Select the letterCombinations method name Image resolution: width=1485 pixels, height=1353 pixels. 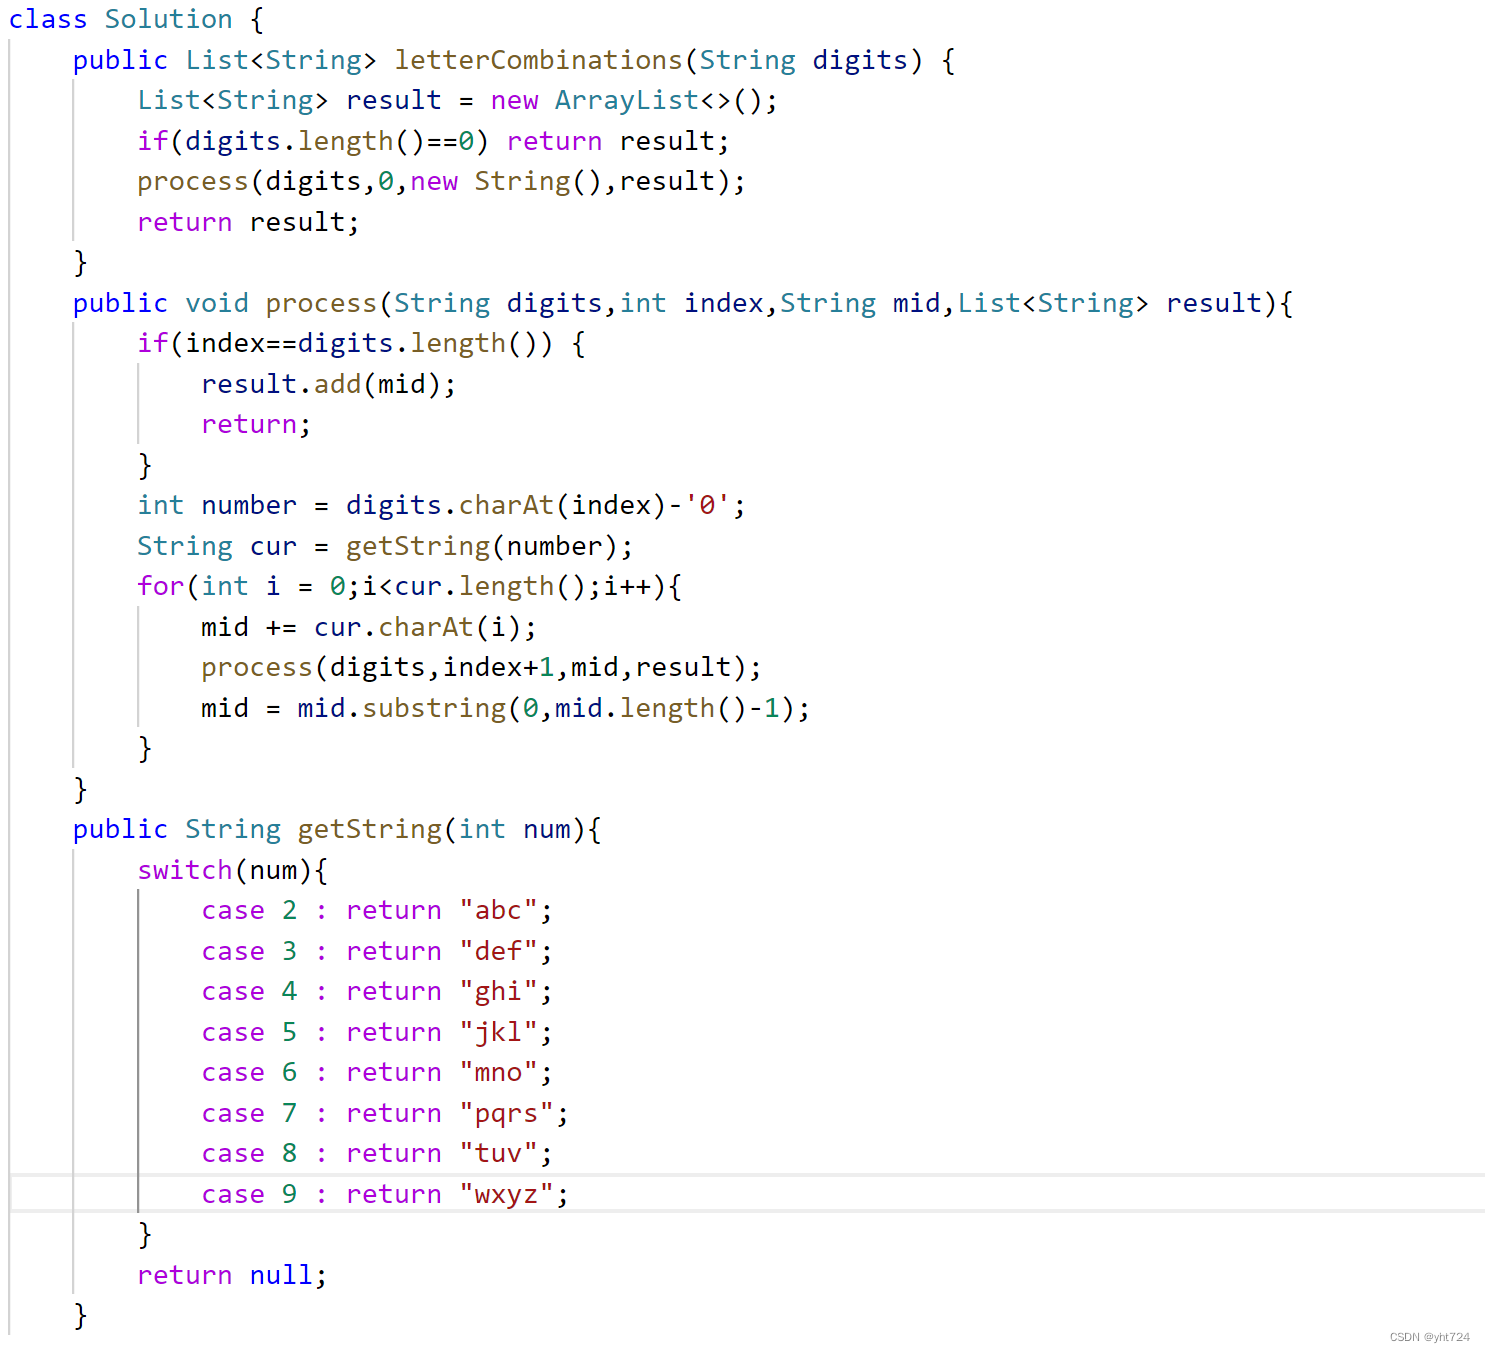tap(538, 60)
